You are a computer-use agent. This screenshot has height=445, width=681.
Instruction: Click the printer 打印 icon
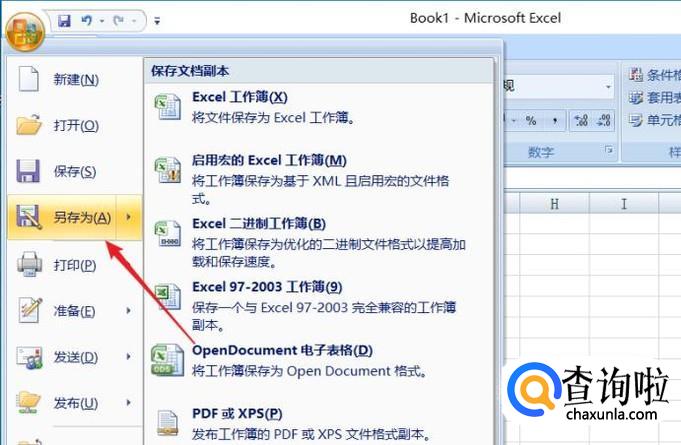pos(29,264)
